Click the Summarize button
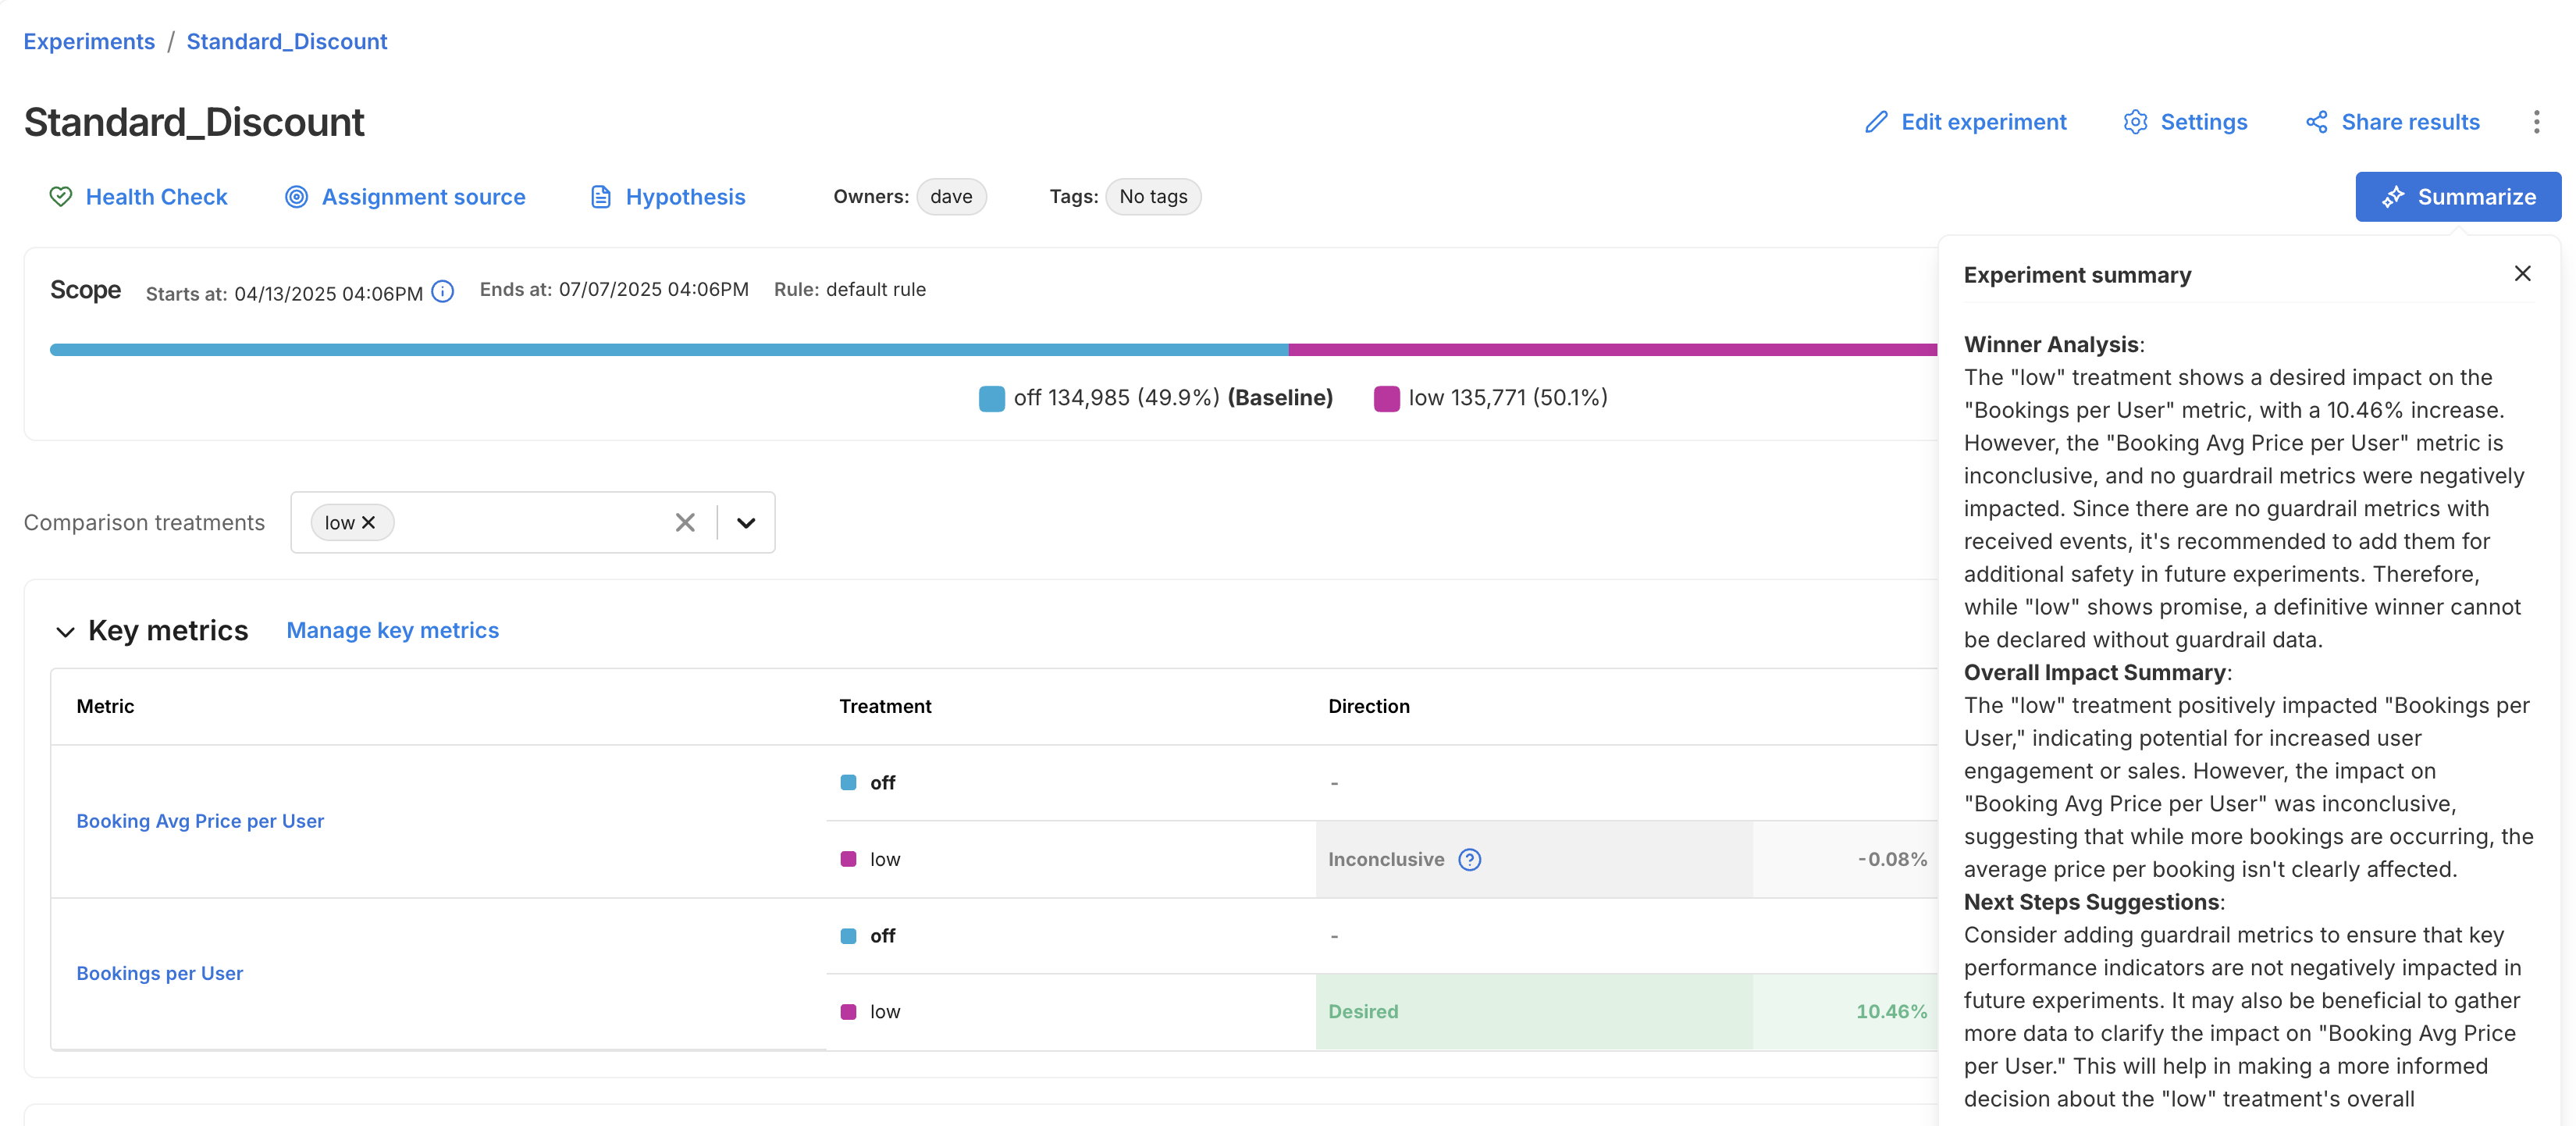Viewport: 2576px width, 1126px height. click(2457, 197)
